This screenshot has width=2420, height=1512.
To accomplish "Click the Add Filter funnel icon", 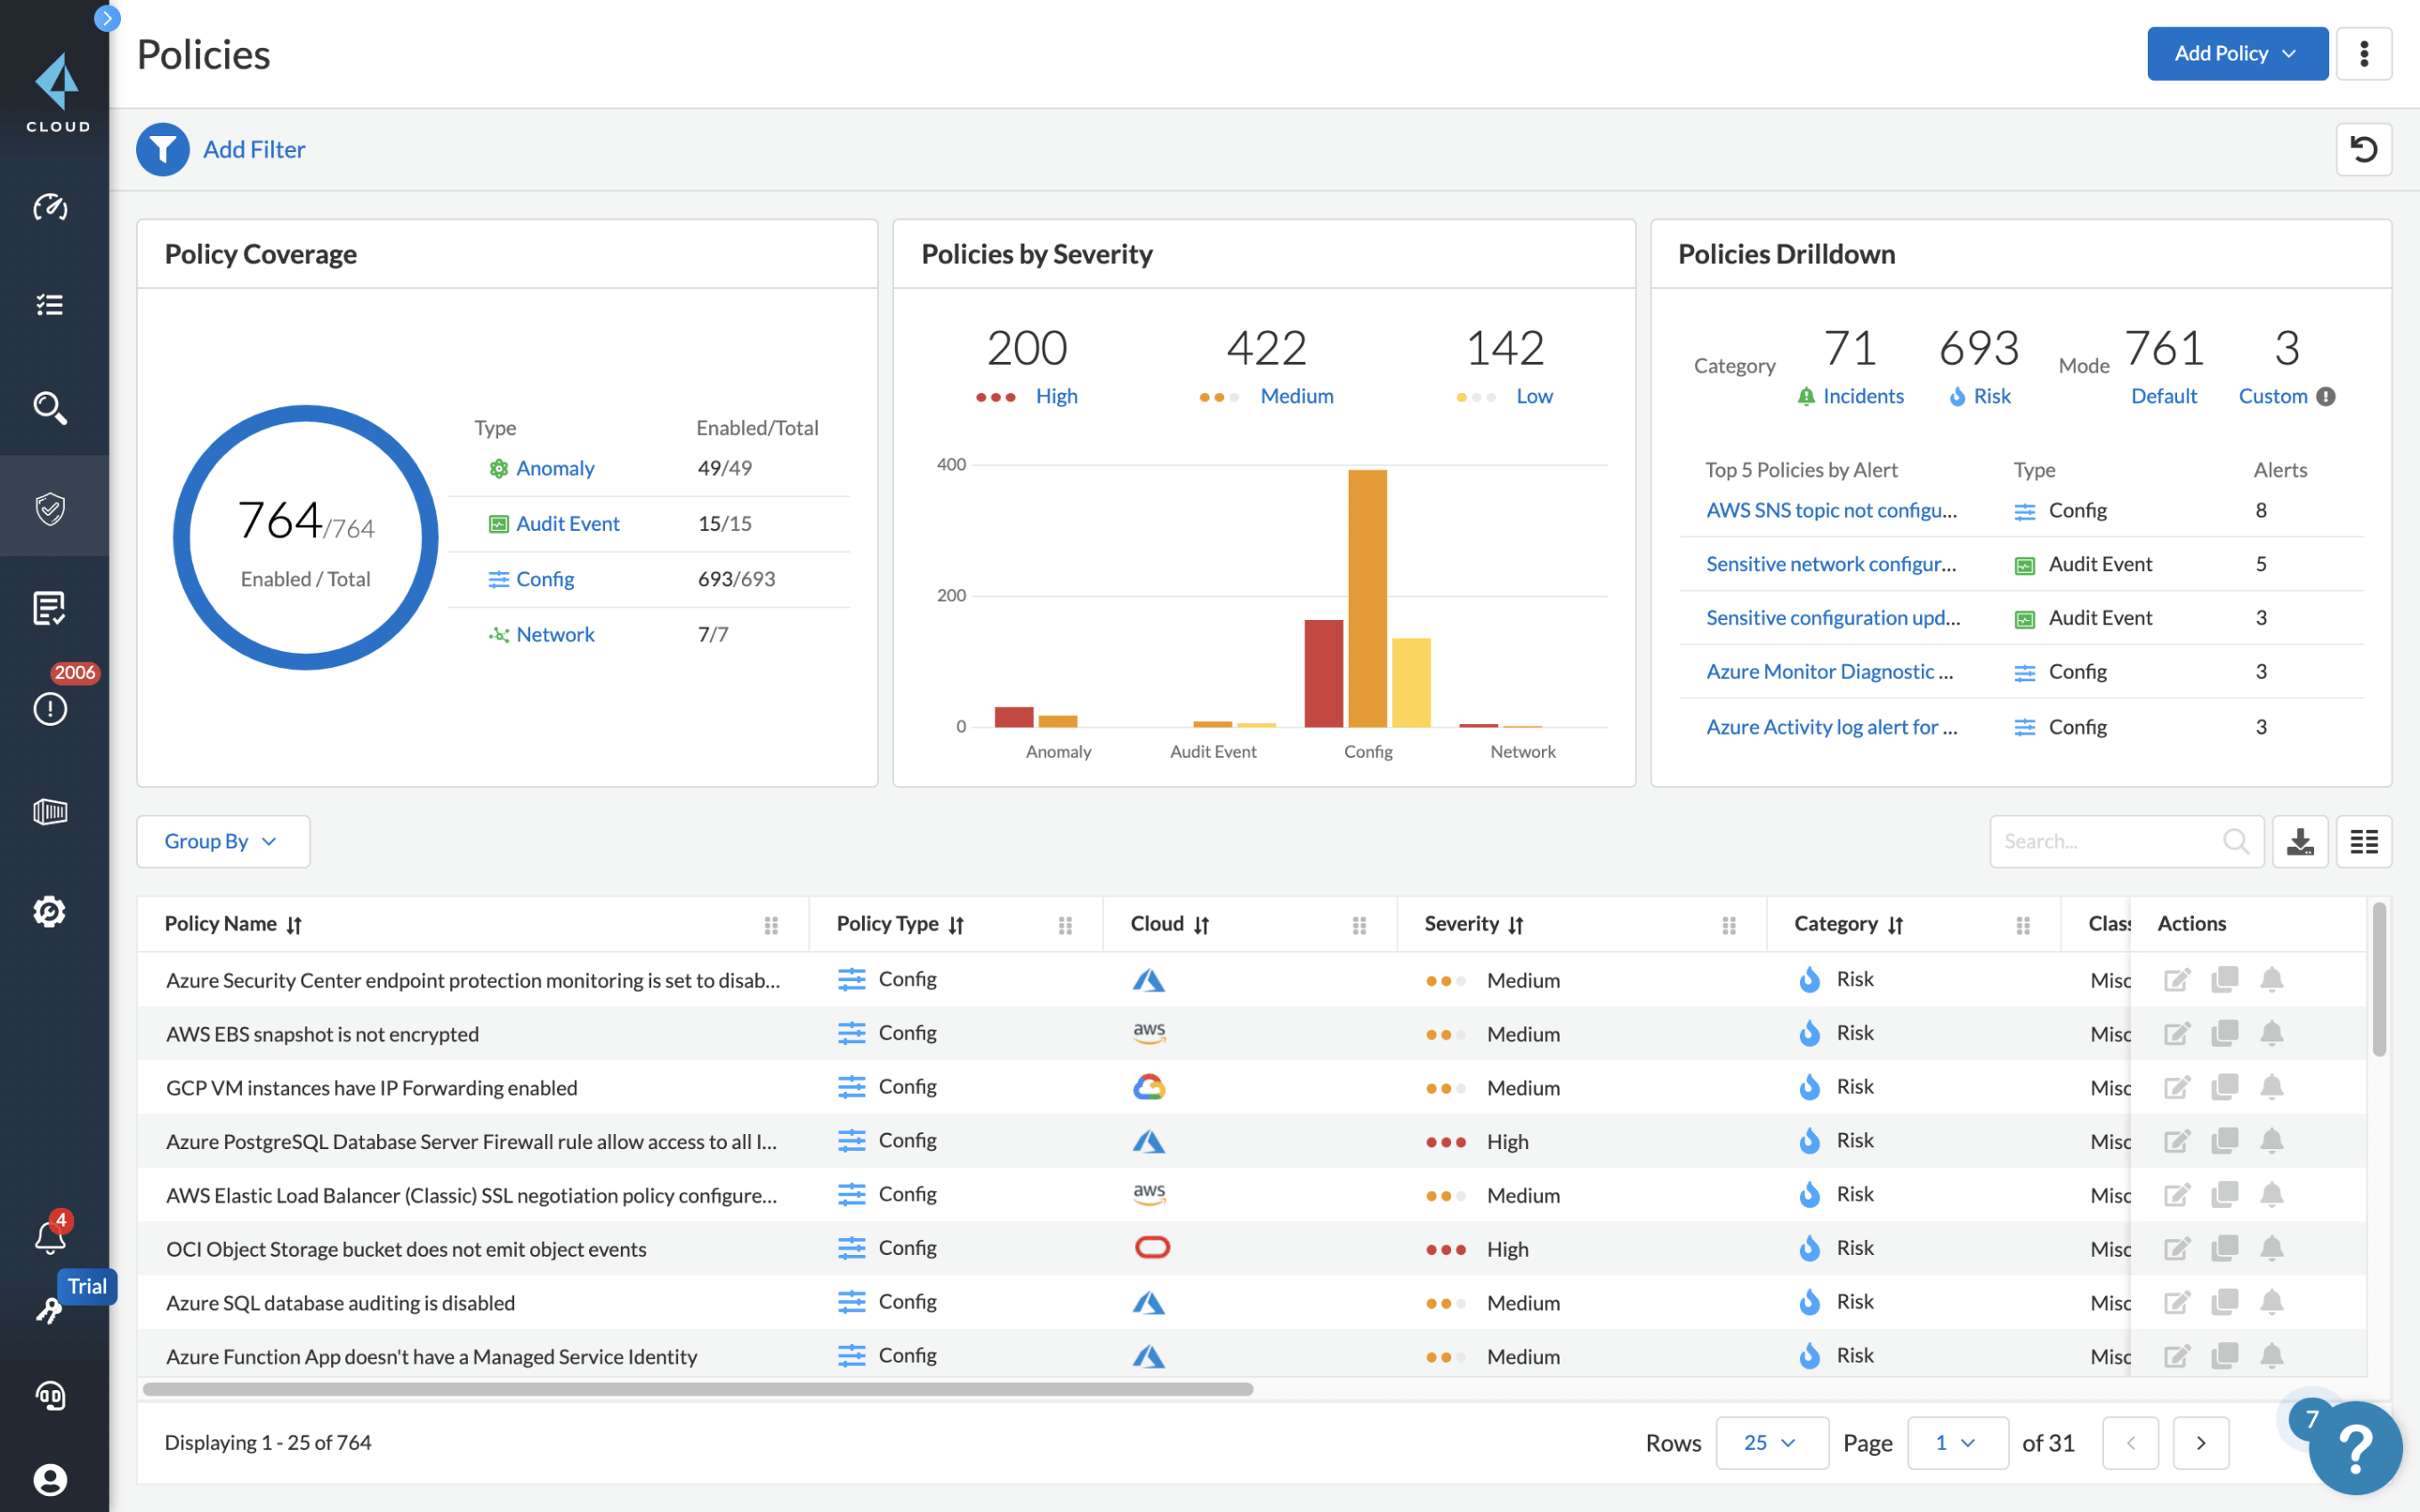I will coord(162,148).
